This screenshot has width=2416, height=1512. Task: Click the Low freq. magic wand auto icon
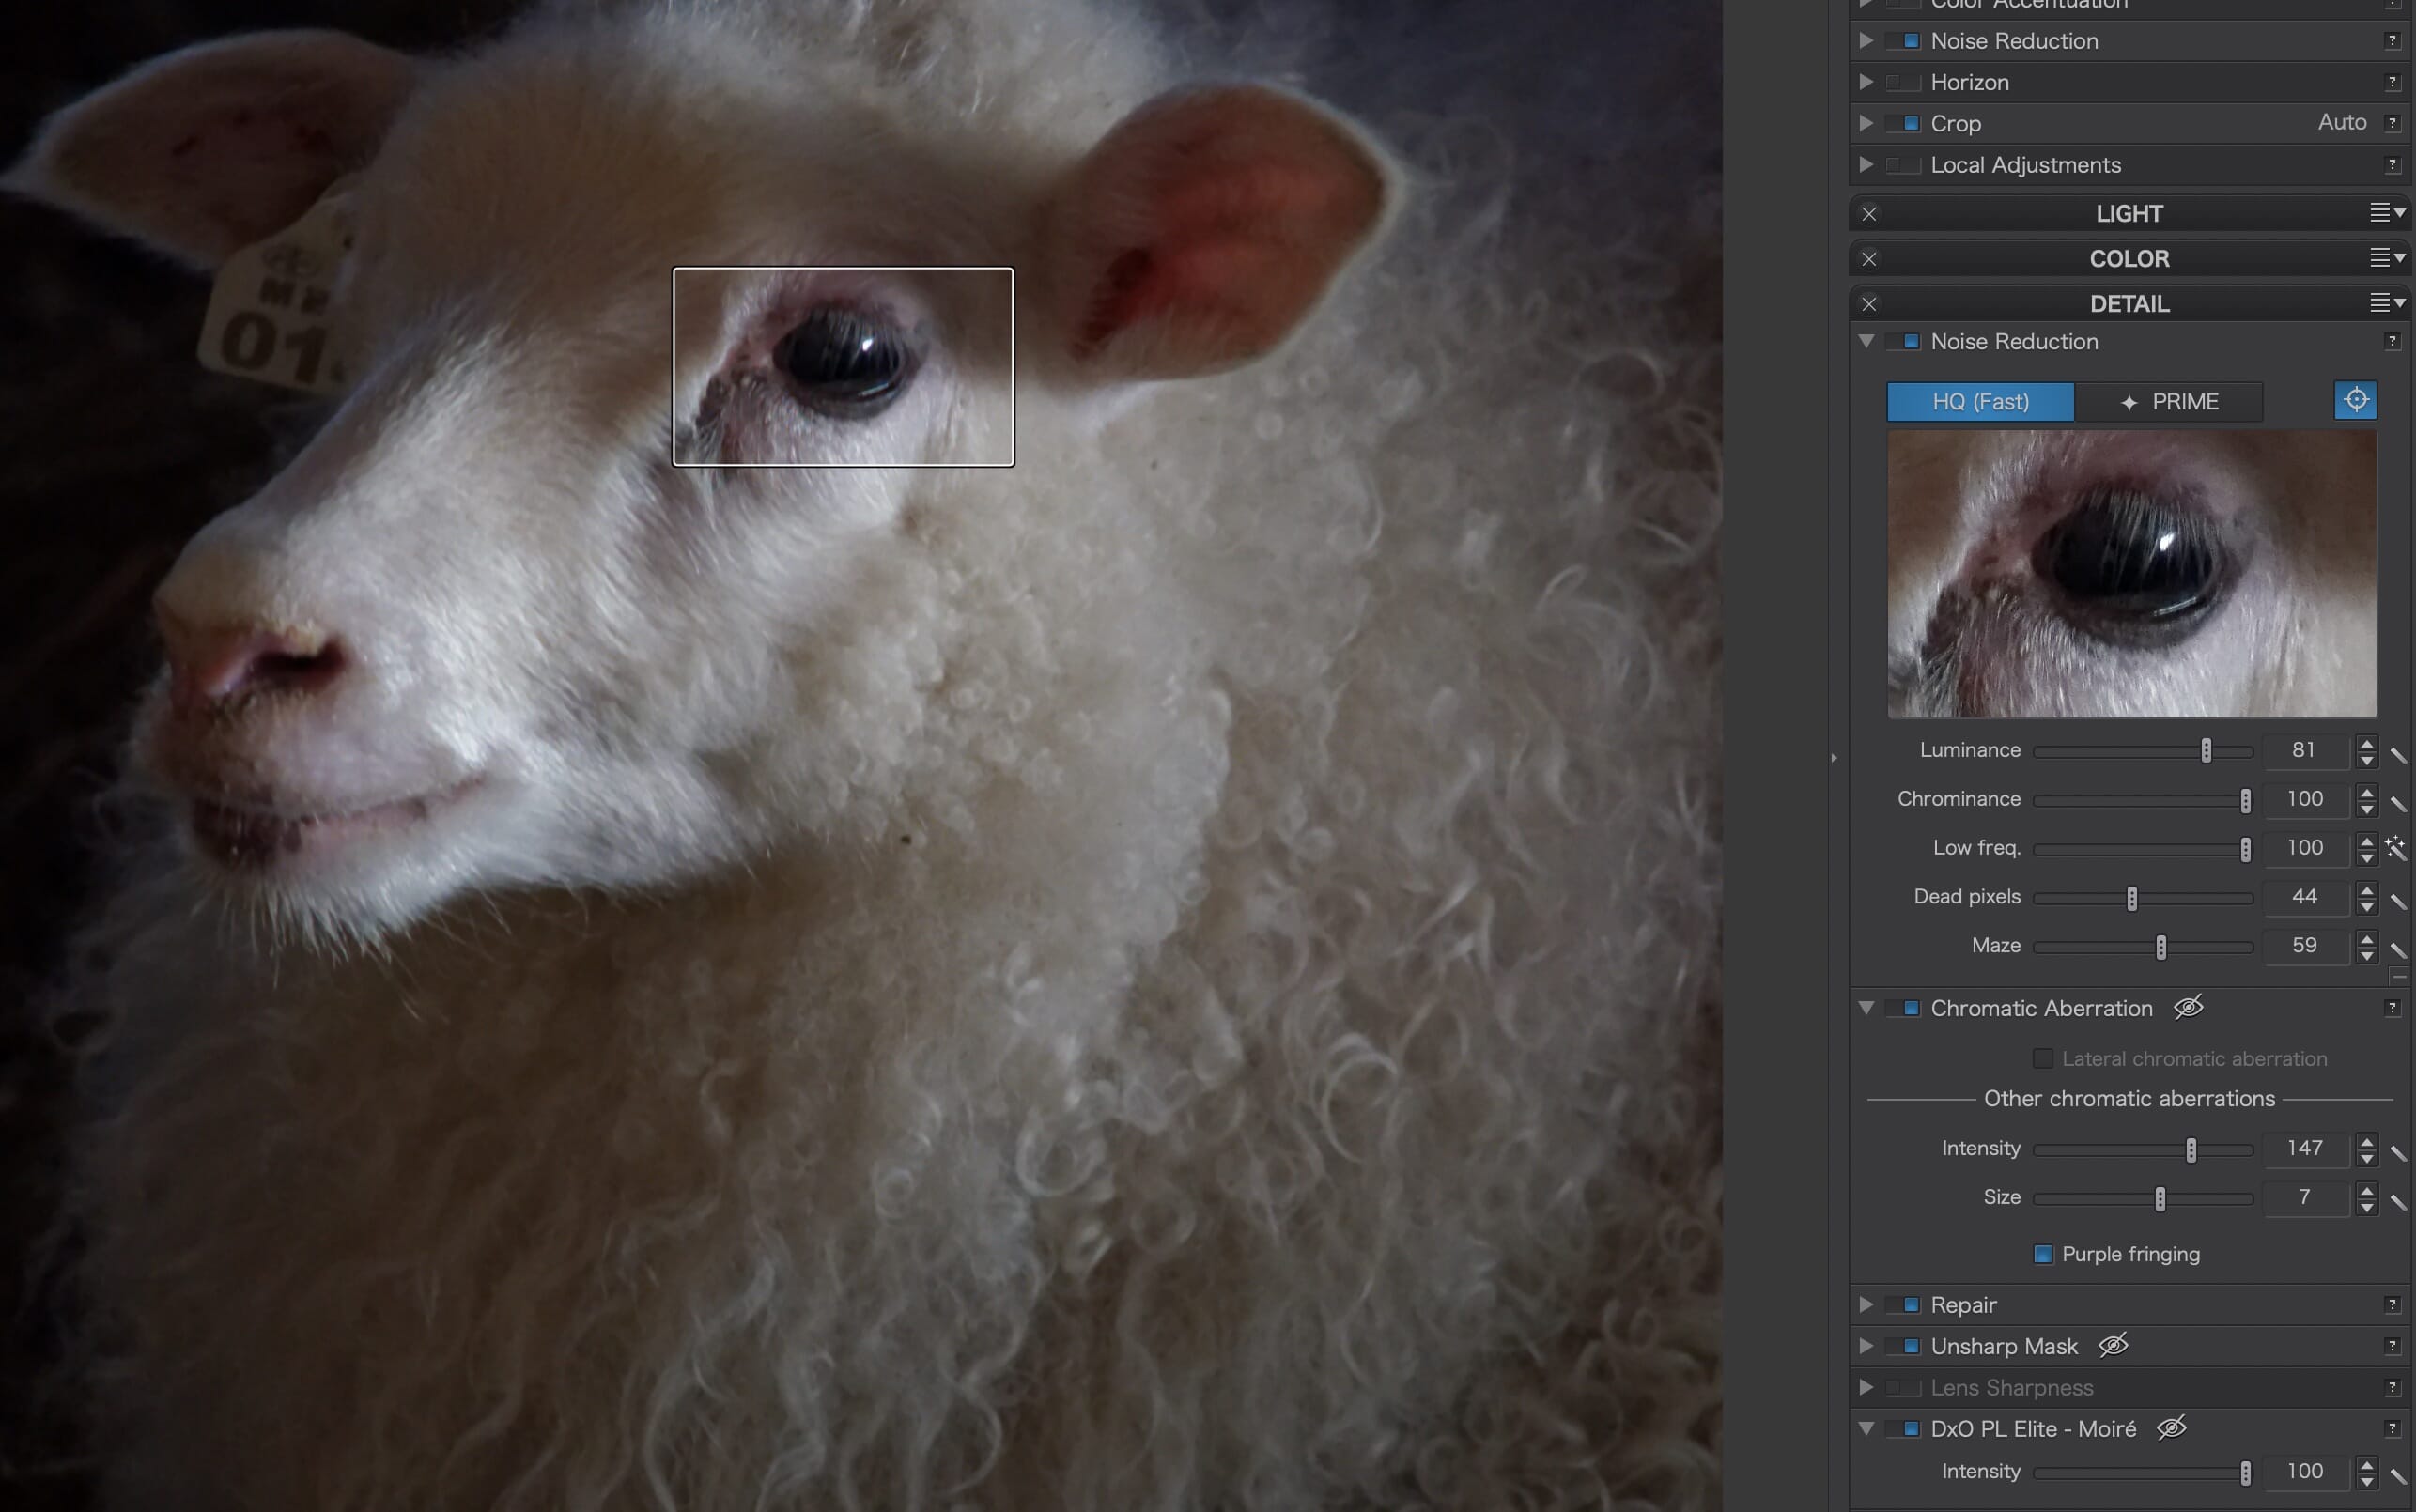2396,848
